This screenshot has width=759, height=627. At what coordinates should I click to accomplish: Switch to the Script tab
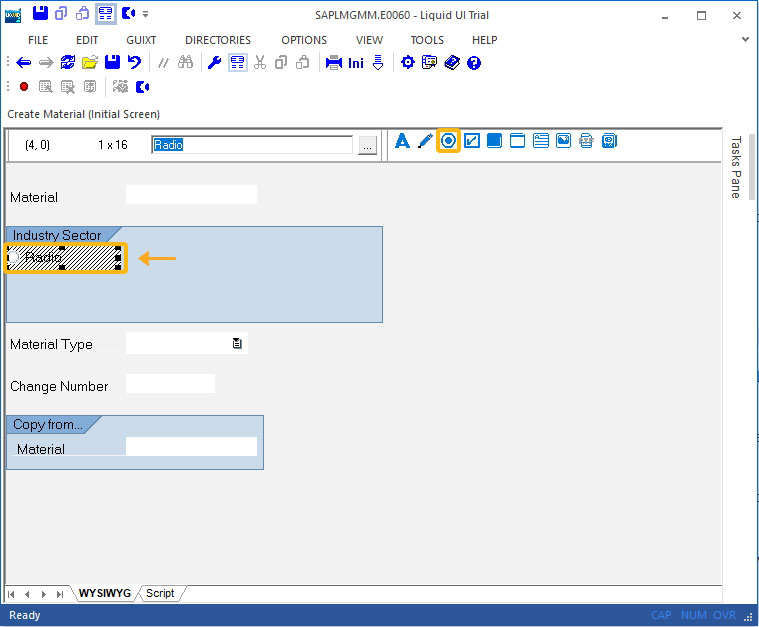160,593
